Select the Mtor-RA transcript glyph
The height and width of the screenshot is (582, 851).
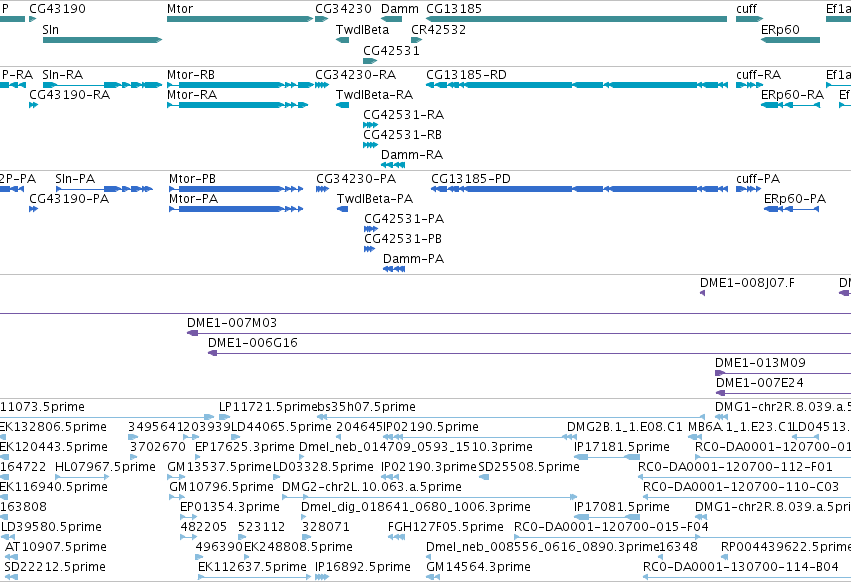[x=238, y=105]
